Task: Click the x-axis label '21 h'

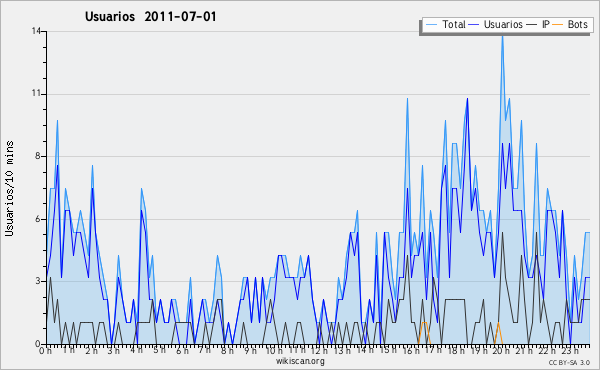Action: pyautogui.click(x=524, y=351)
